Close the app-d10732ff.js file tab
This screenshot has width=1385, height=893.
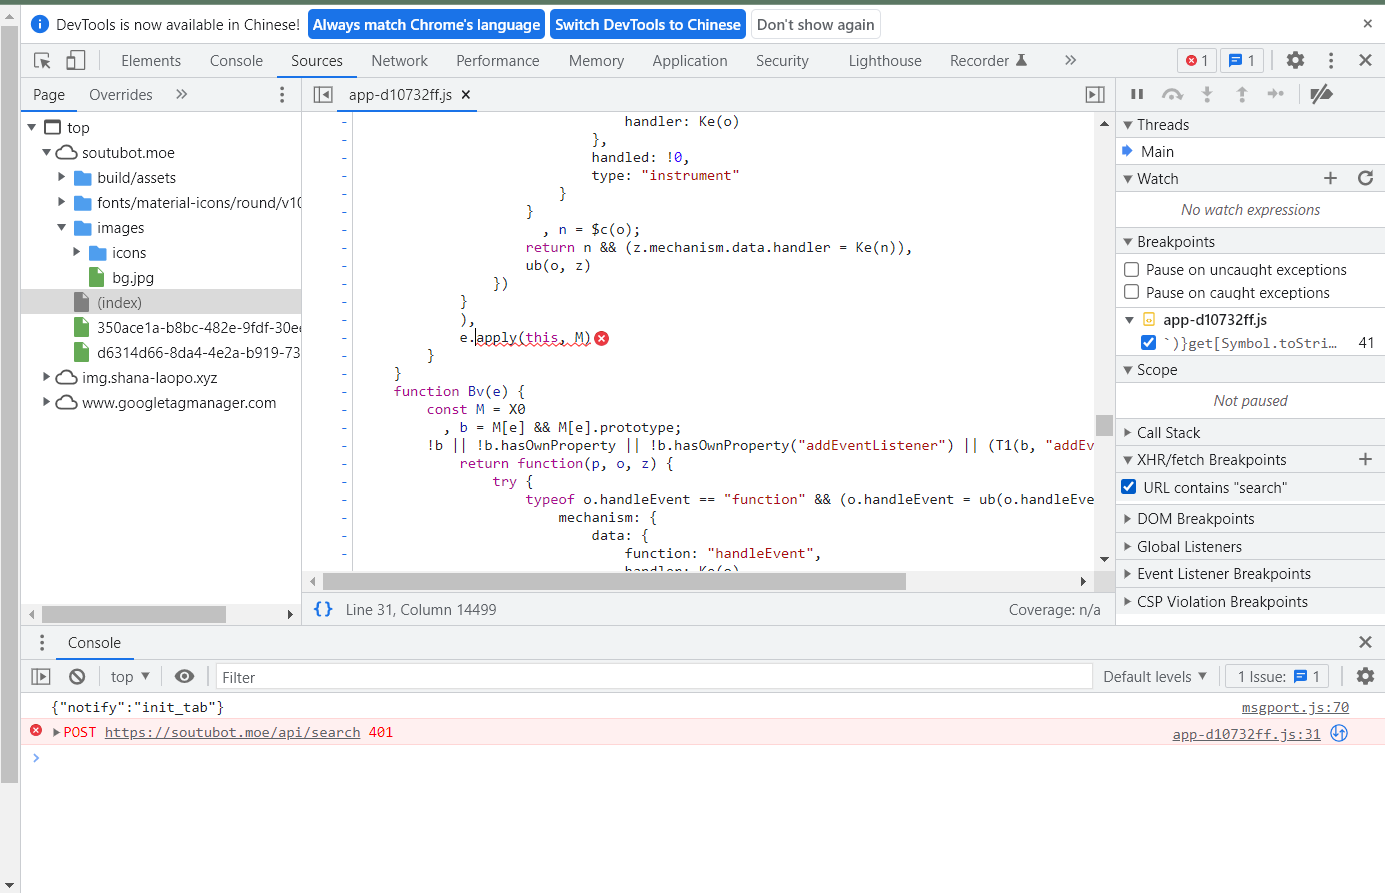pyautogui.click(x=466, y=95)
